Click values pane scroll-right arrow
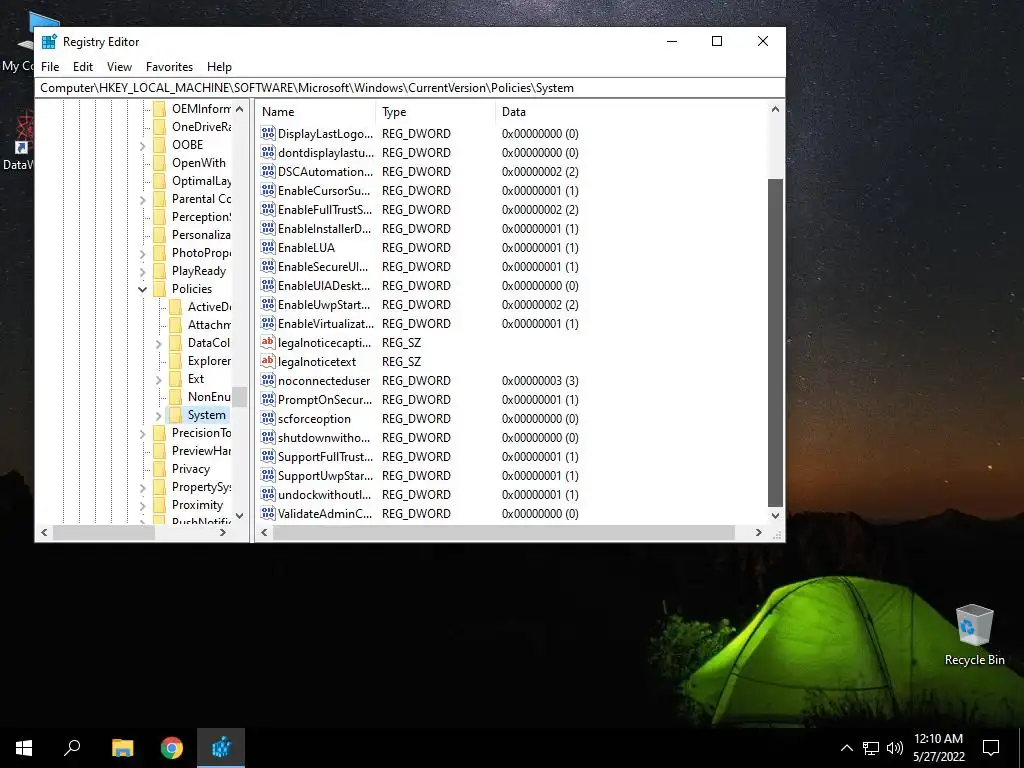Screen dimensions: 1024x768 [x=758, y=533]
